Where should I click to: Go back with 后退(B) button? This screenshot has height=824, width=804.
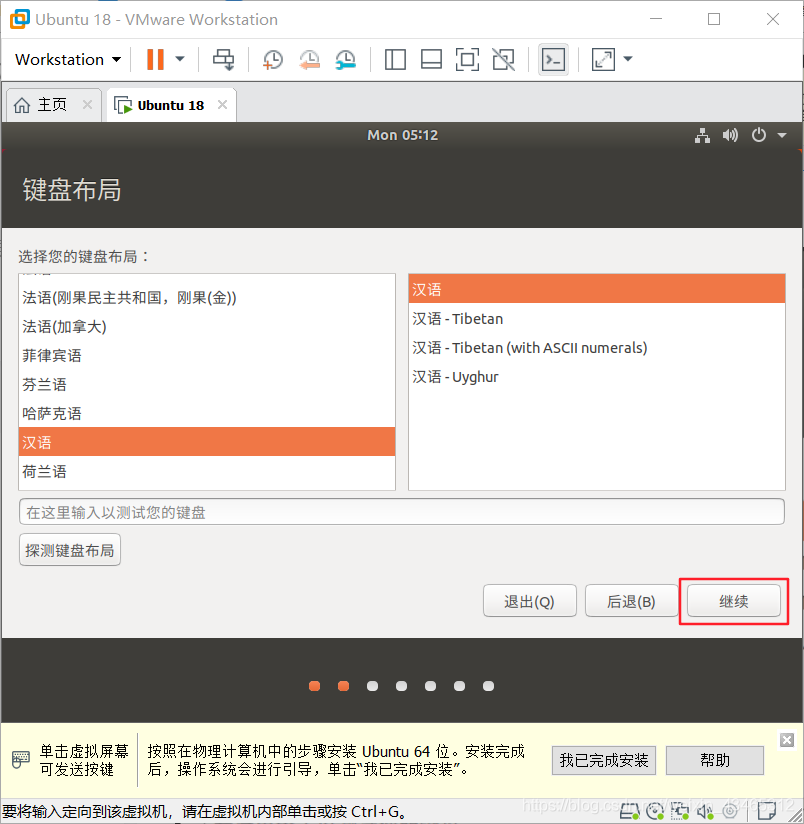pyautogui.click(x=631, y=601)
